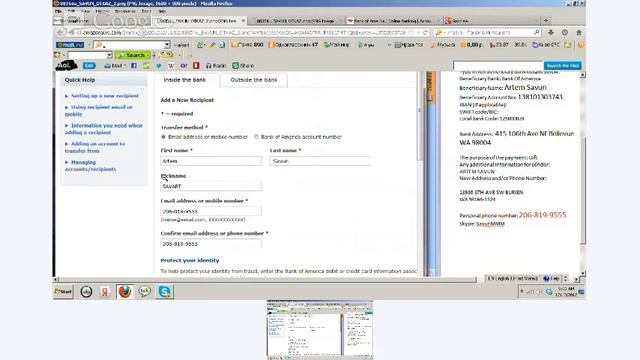Expand Adding an account to transfer from
The width and height of the screenshot is (640, 360).
point(95,147)
